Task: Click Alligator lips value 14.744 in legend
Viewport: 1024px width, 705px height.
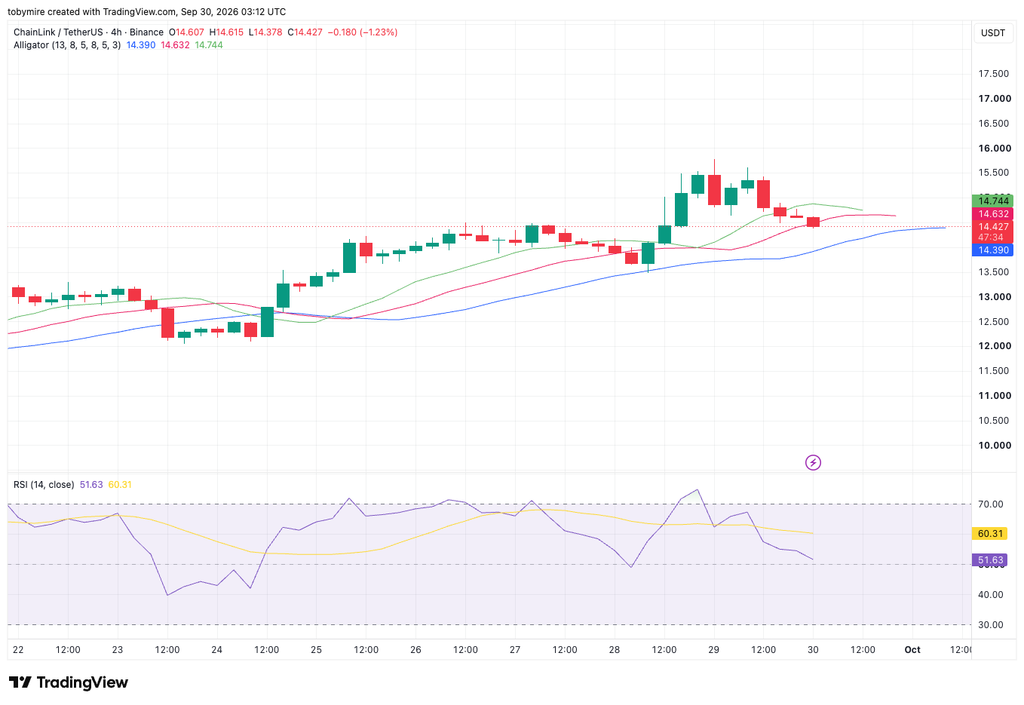Action: click(209, 45)
